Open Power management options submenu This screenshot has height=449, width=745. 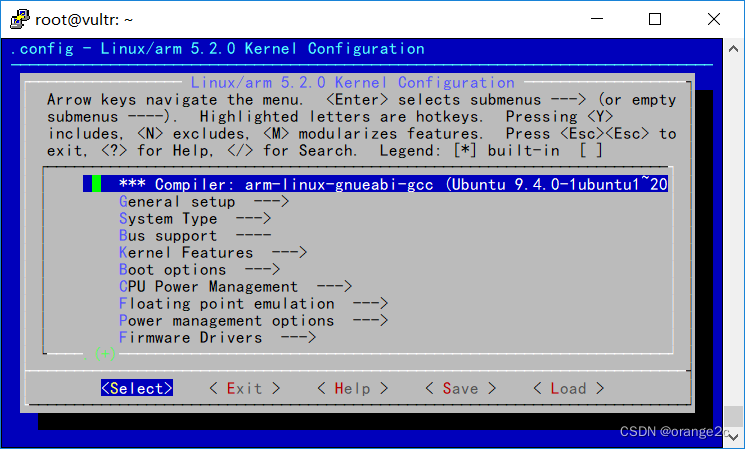coord(253,321)
